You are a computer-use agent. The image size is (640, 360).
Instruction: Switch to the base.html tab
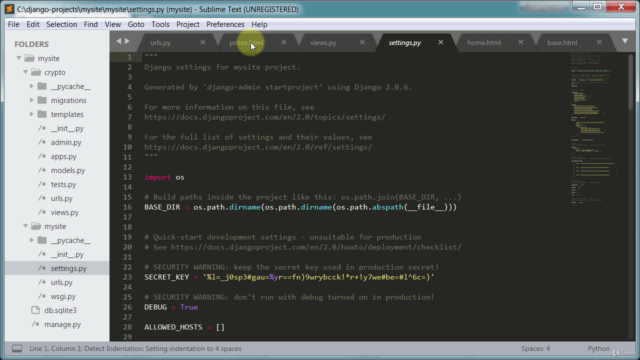point(562,42)
